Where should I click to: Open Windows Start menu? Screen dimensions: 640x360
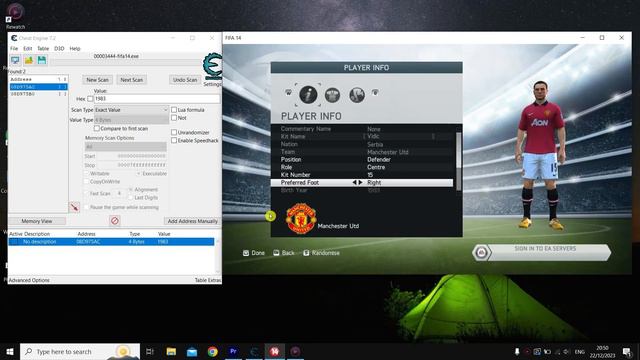coord(10,351)
